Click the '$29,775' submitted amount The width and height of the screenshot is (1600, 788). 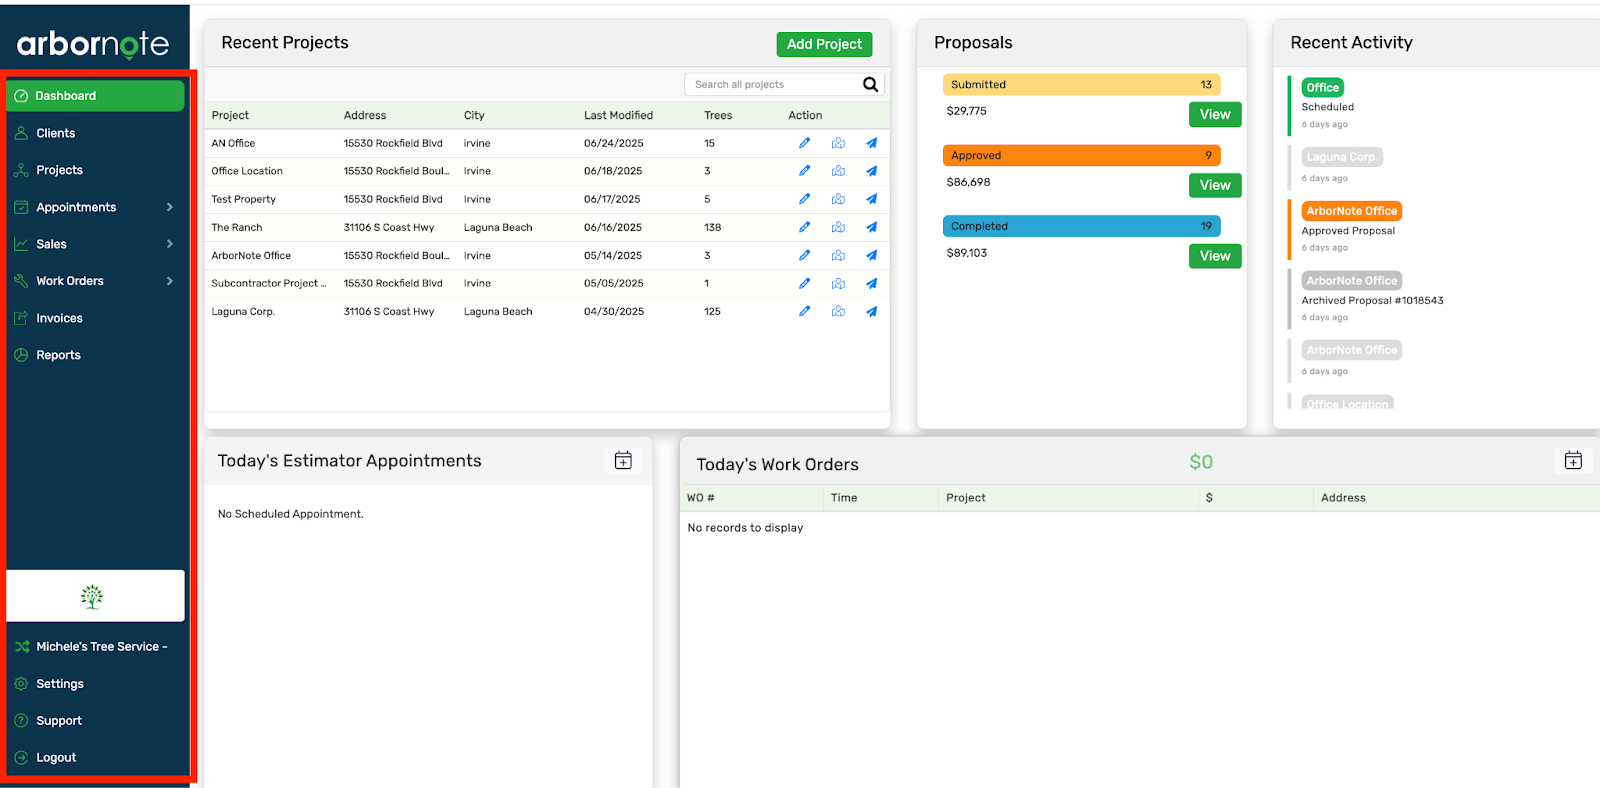click(x=966, y=111)
